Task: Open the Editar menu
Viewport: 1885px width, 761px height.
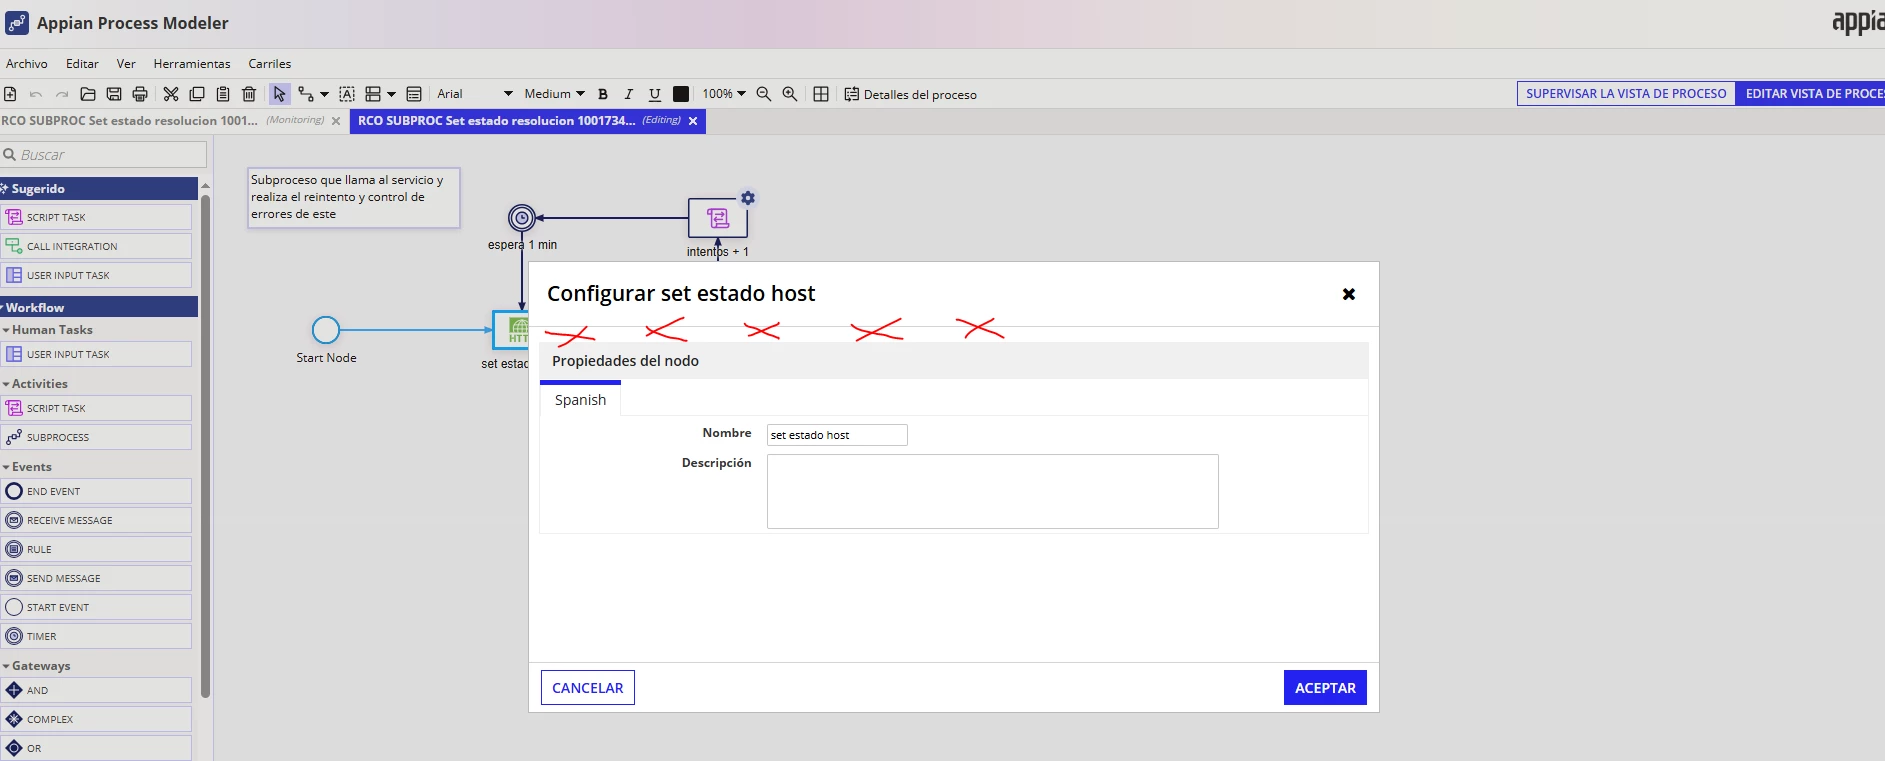Action: (82, 64)
